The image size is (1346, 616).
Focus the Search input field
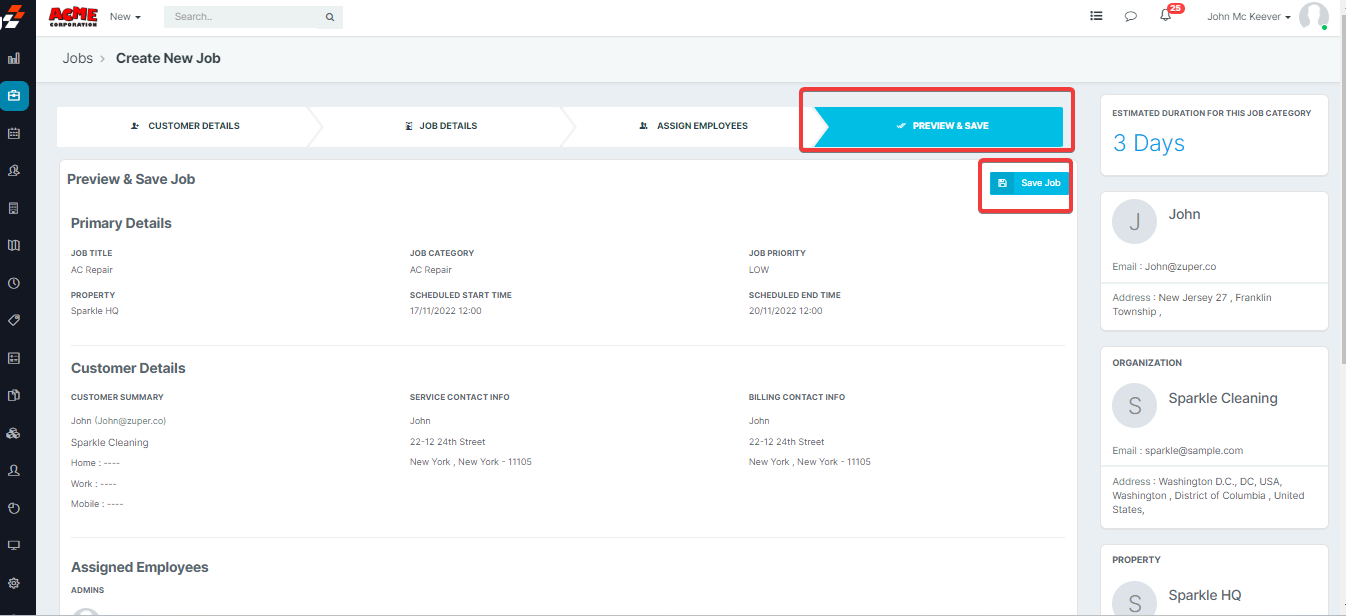pos(253,17)
